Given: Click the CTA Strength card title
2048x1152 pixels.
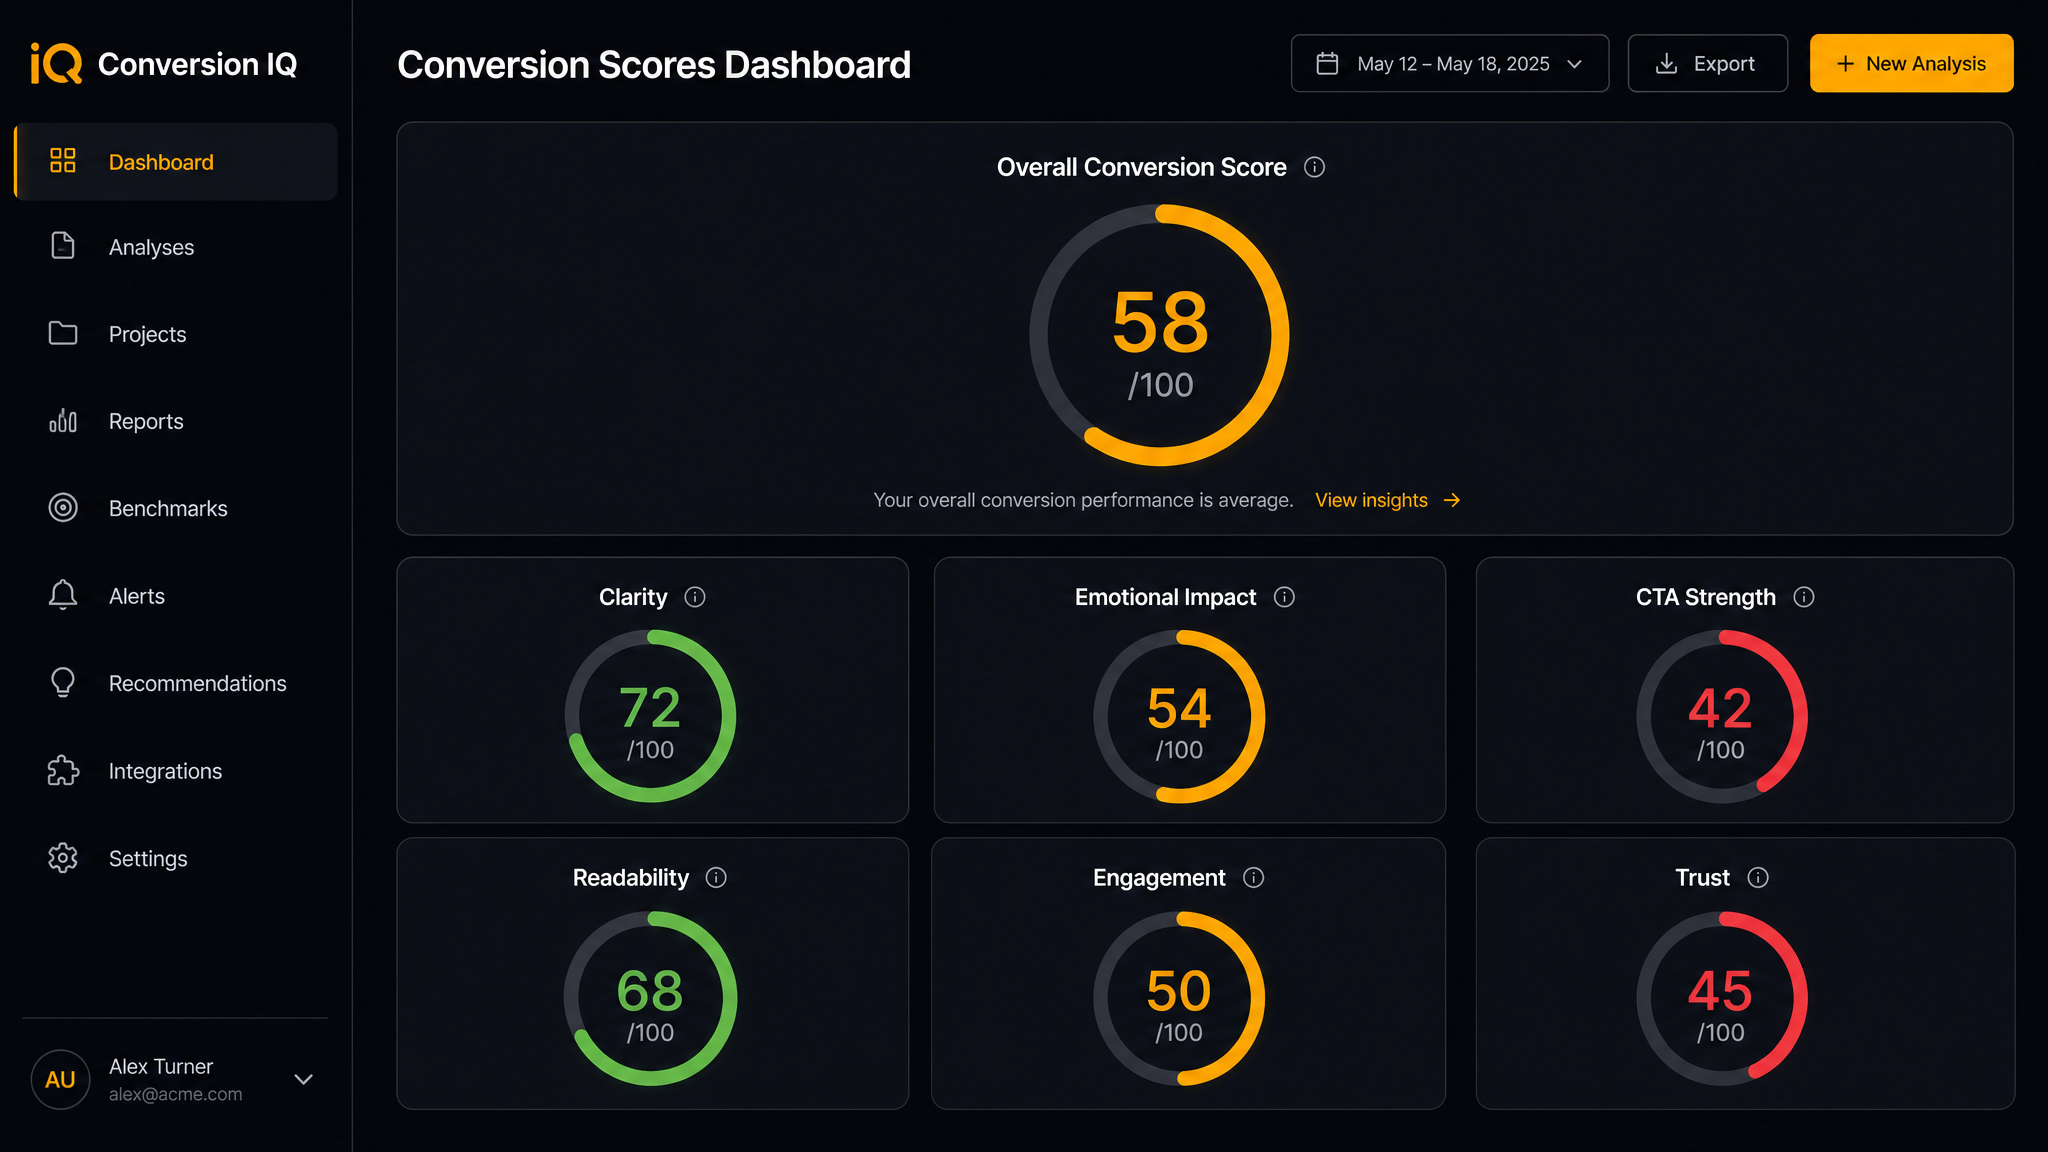Looking at the screenshot, I should [x=1705, y=597].
